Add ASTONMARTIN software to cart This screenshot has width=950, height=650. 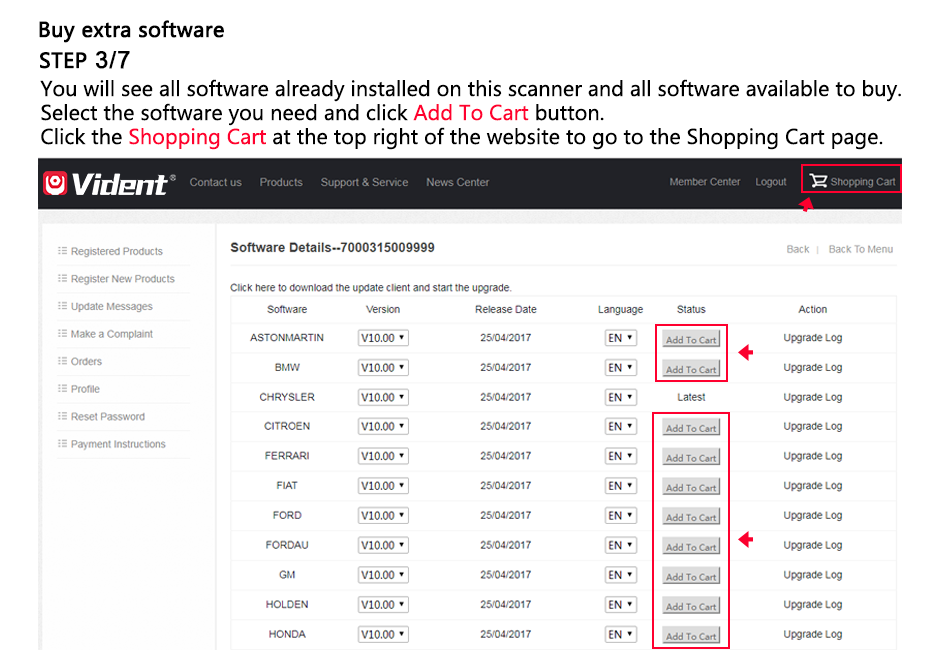tap(691, 339)
